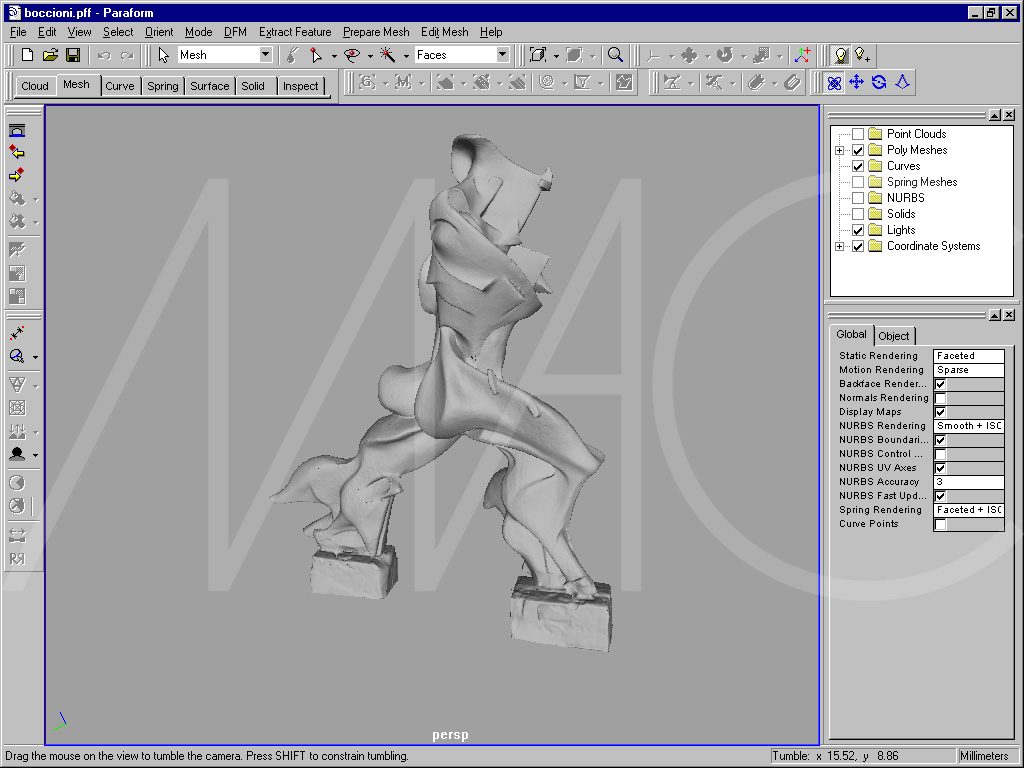Click the red-tipped pick arrow icon
Image resolution: width=1024 pixels, height=768 pixels.
pos(316,56)
